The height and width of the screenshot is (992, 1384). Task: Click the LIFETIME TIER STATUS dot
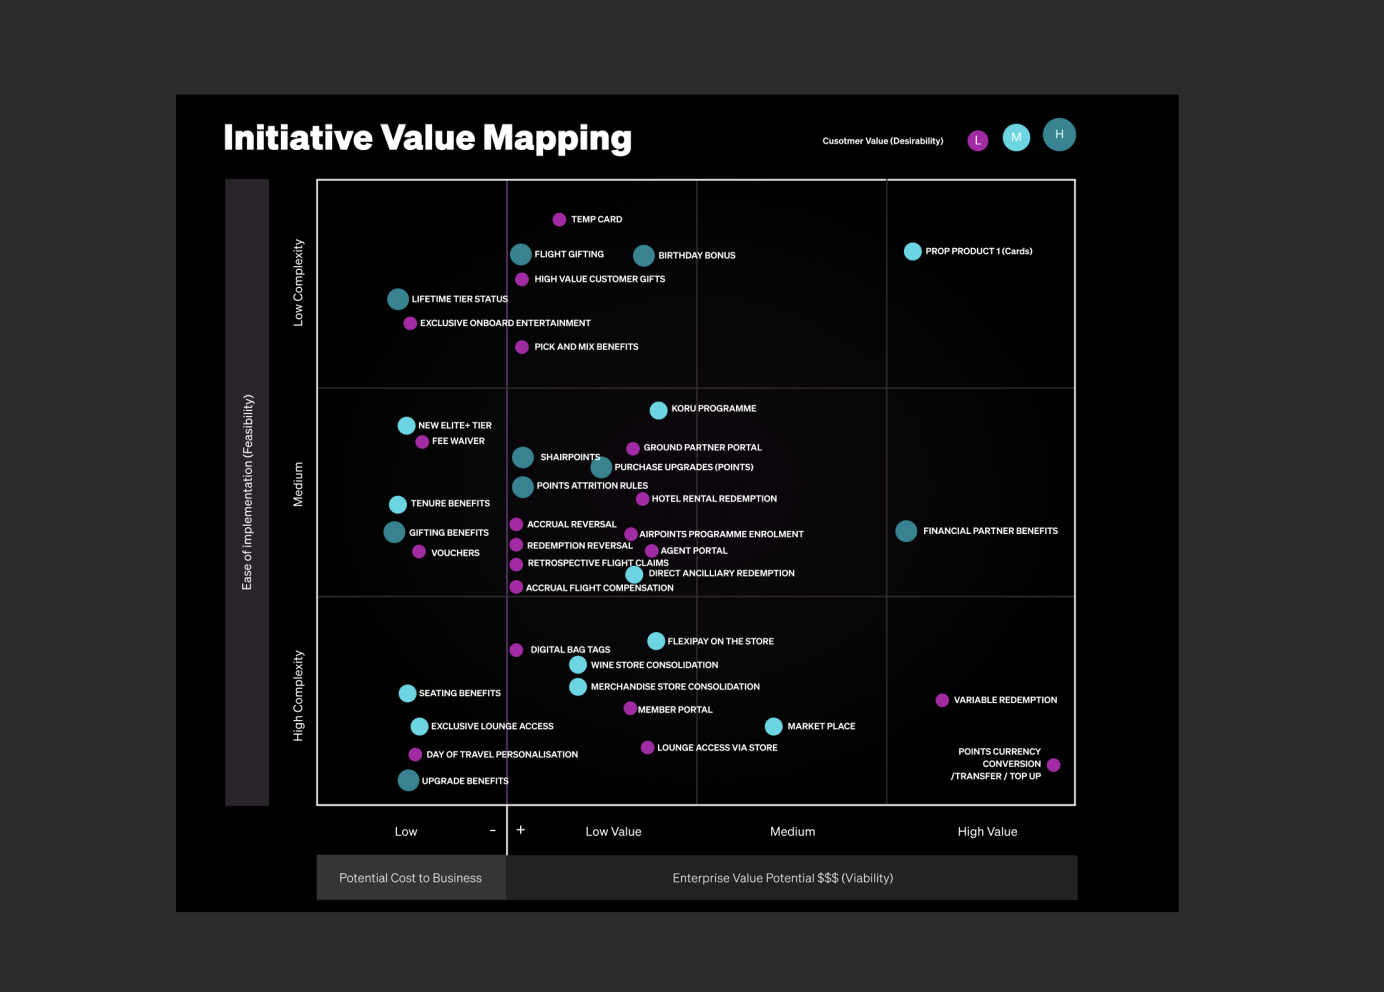[398, 299]
